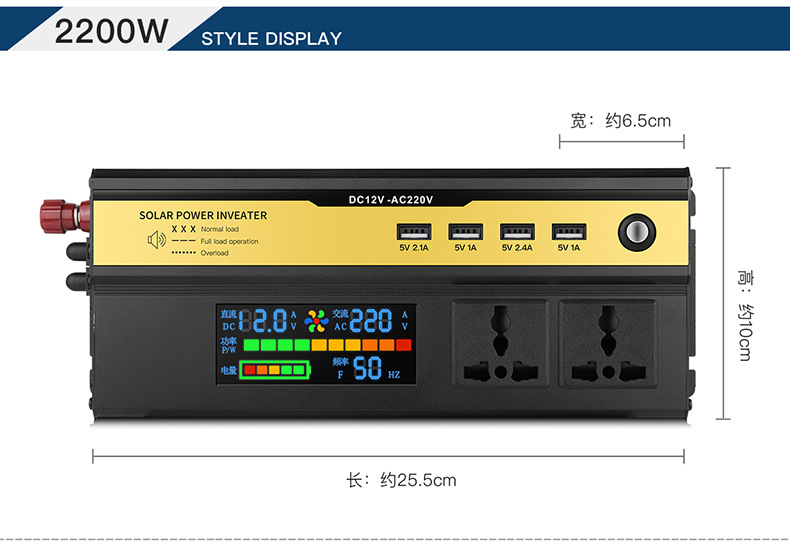
Task: Click the 约25.5cm length label
Action: point(418,480)
